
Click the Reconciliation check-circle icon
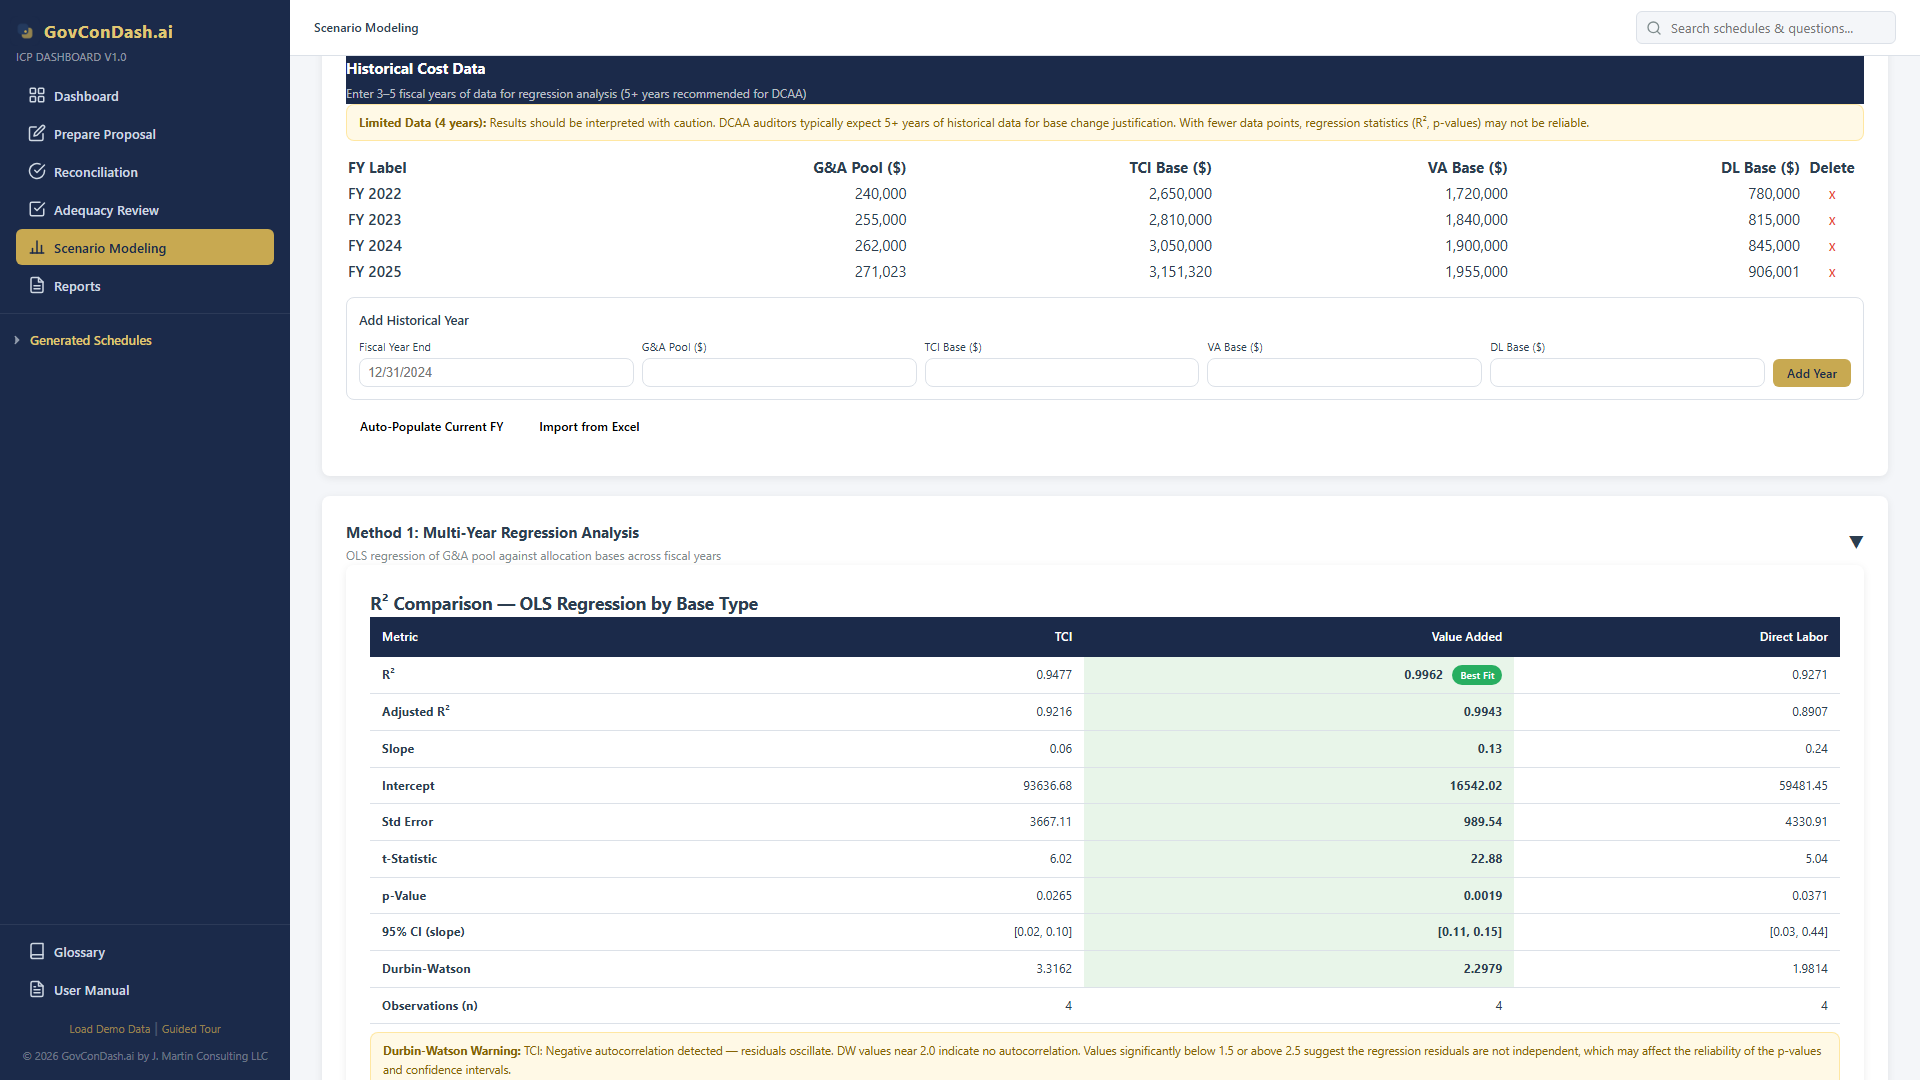[x=37, y=172]
